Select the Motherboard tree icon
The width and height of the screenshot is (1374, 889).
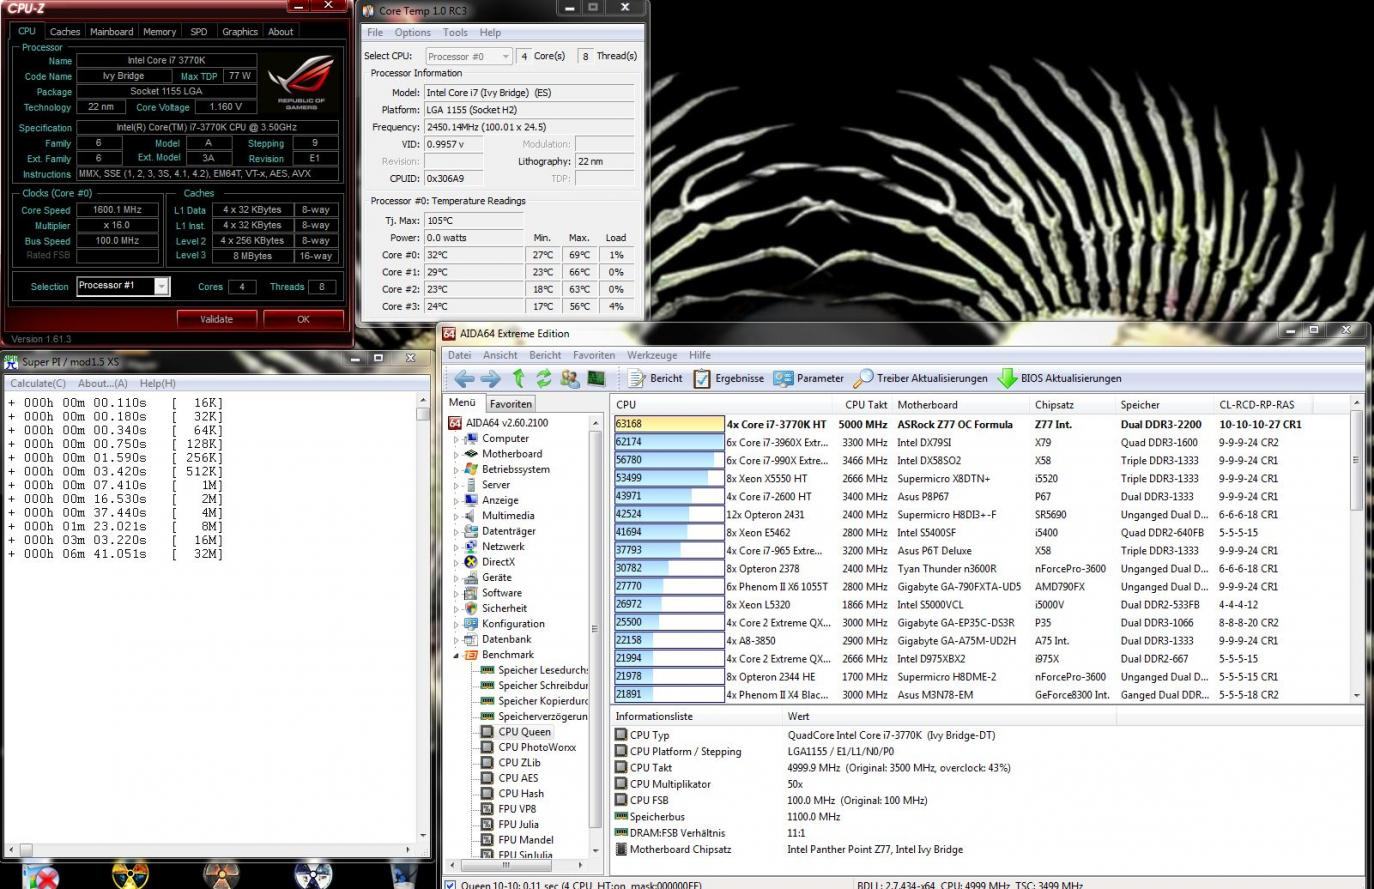click(x=471, y=453)
